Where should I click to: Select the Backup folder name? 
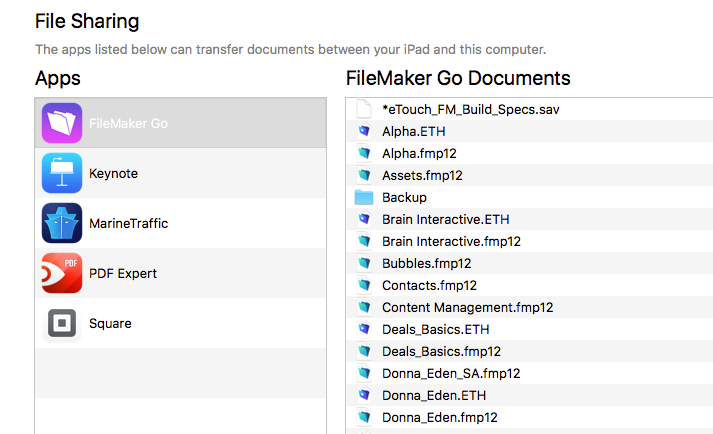(404, 197)
